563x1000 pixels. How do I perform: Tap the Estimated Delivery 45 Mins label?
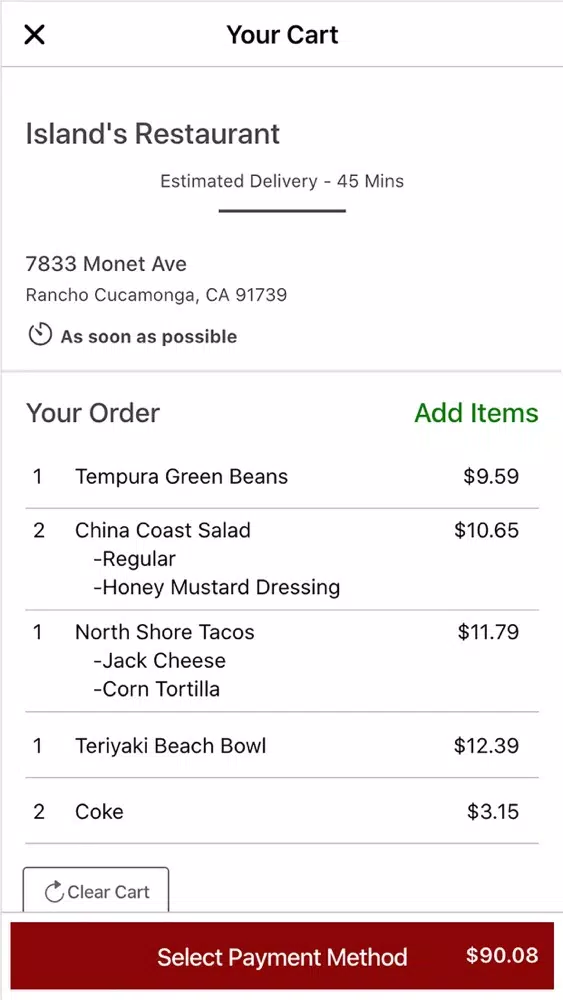pos(282,181)
